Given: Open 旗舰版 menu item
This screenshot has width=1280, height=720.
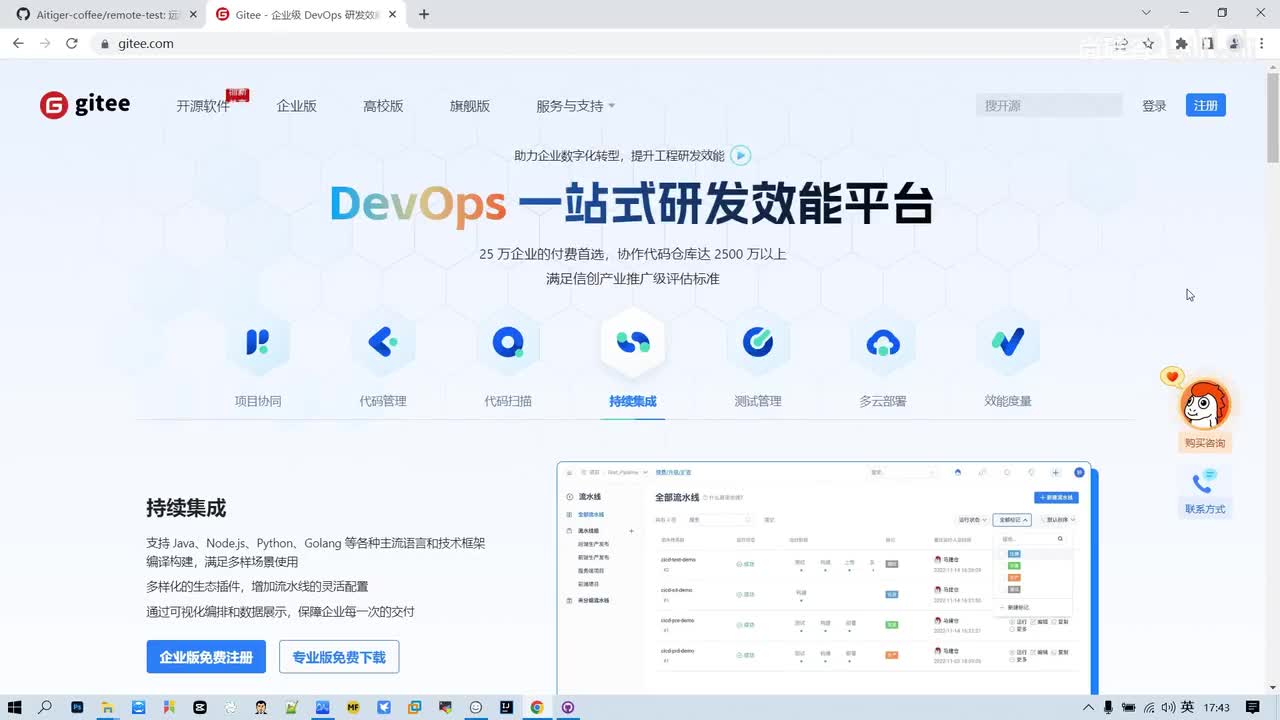Looking at the screenshot, I should point(470,106).
